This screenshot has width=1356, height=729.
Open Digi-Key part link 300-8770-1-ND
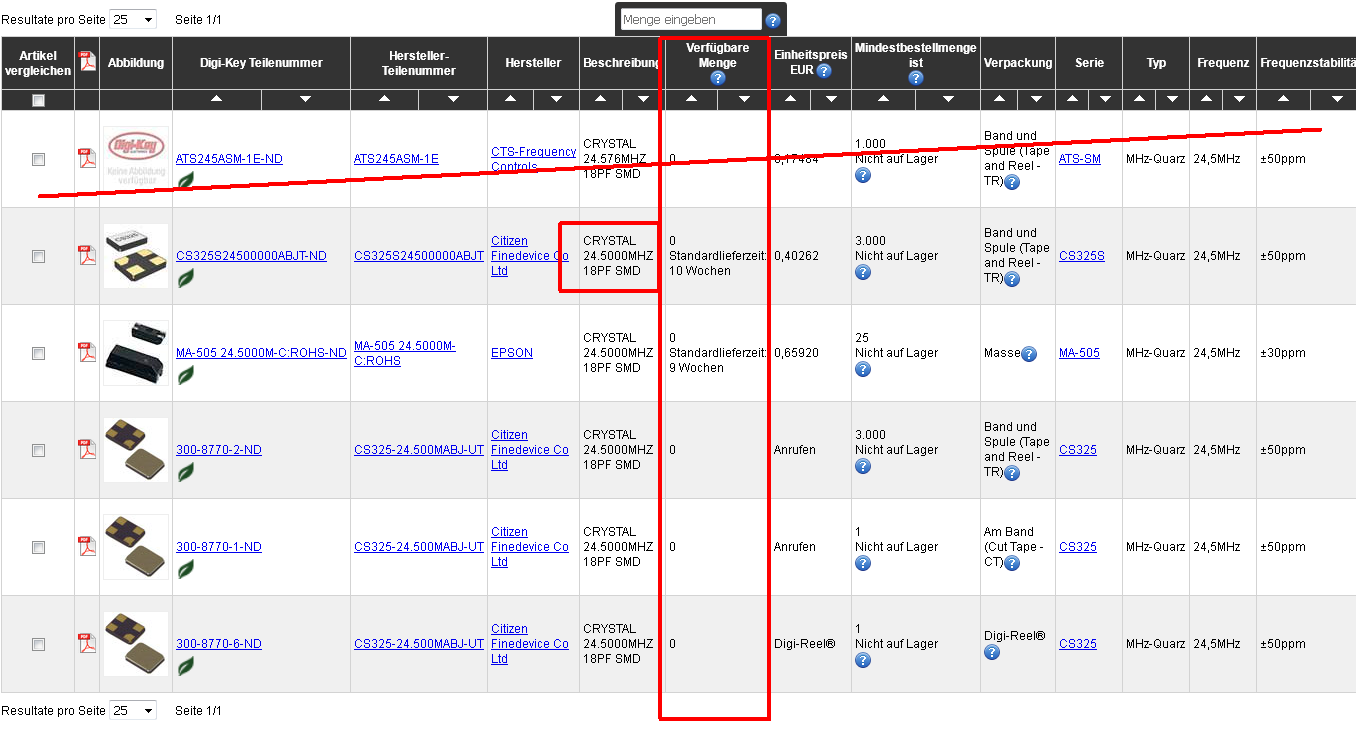[x=219, y=547]
